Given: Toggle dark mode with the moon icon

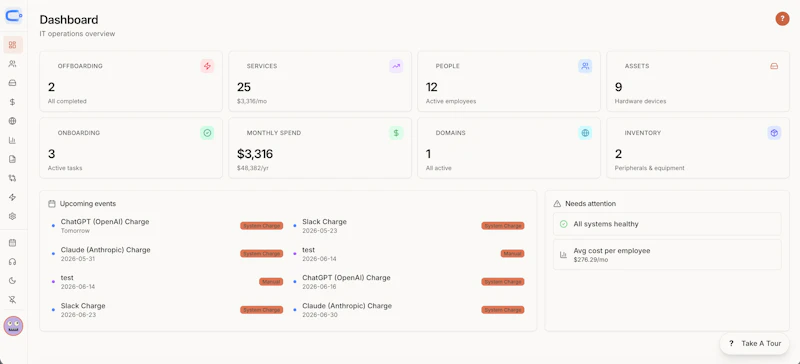Looking at the screenshot, I should point(13,280).
